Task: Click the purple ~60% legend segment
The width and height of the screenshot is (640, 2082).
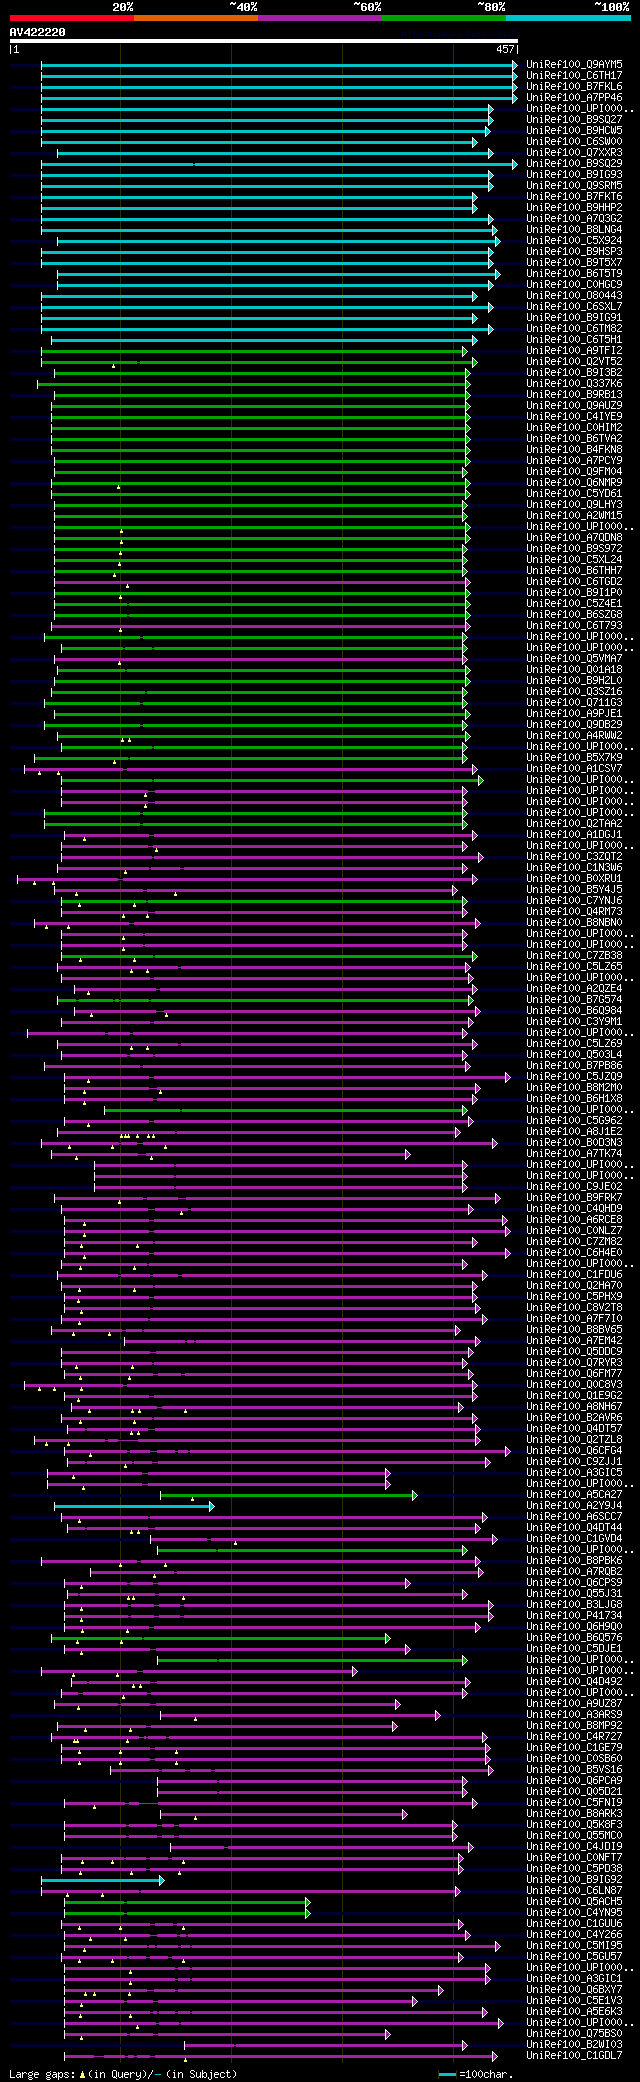Action: [320, 18]
